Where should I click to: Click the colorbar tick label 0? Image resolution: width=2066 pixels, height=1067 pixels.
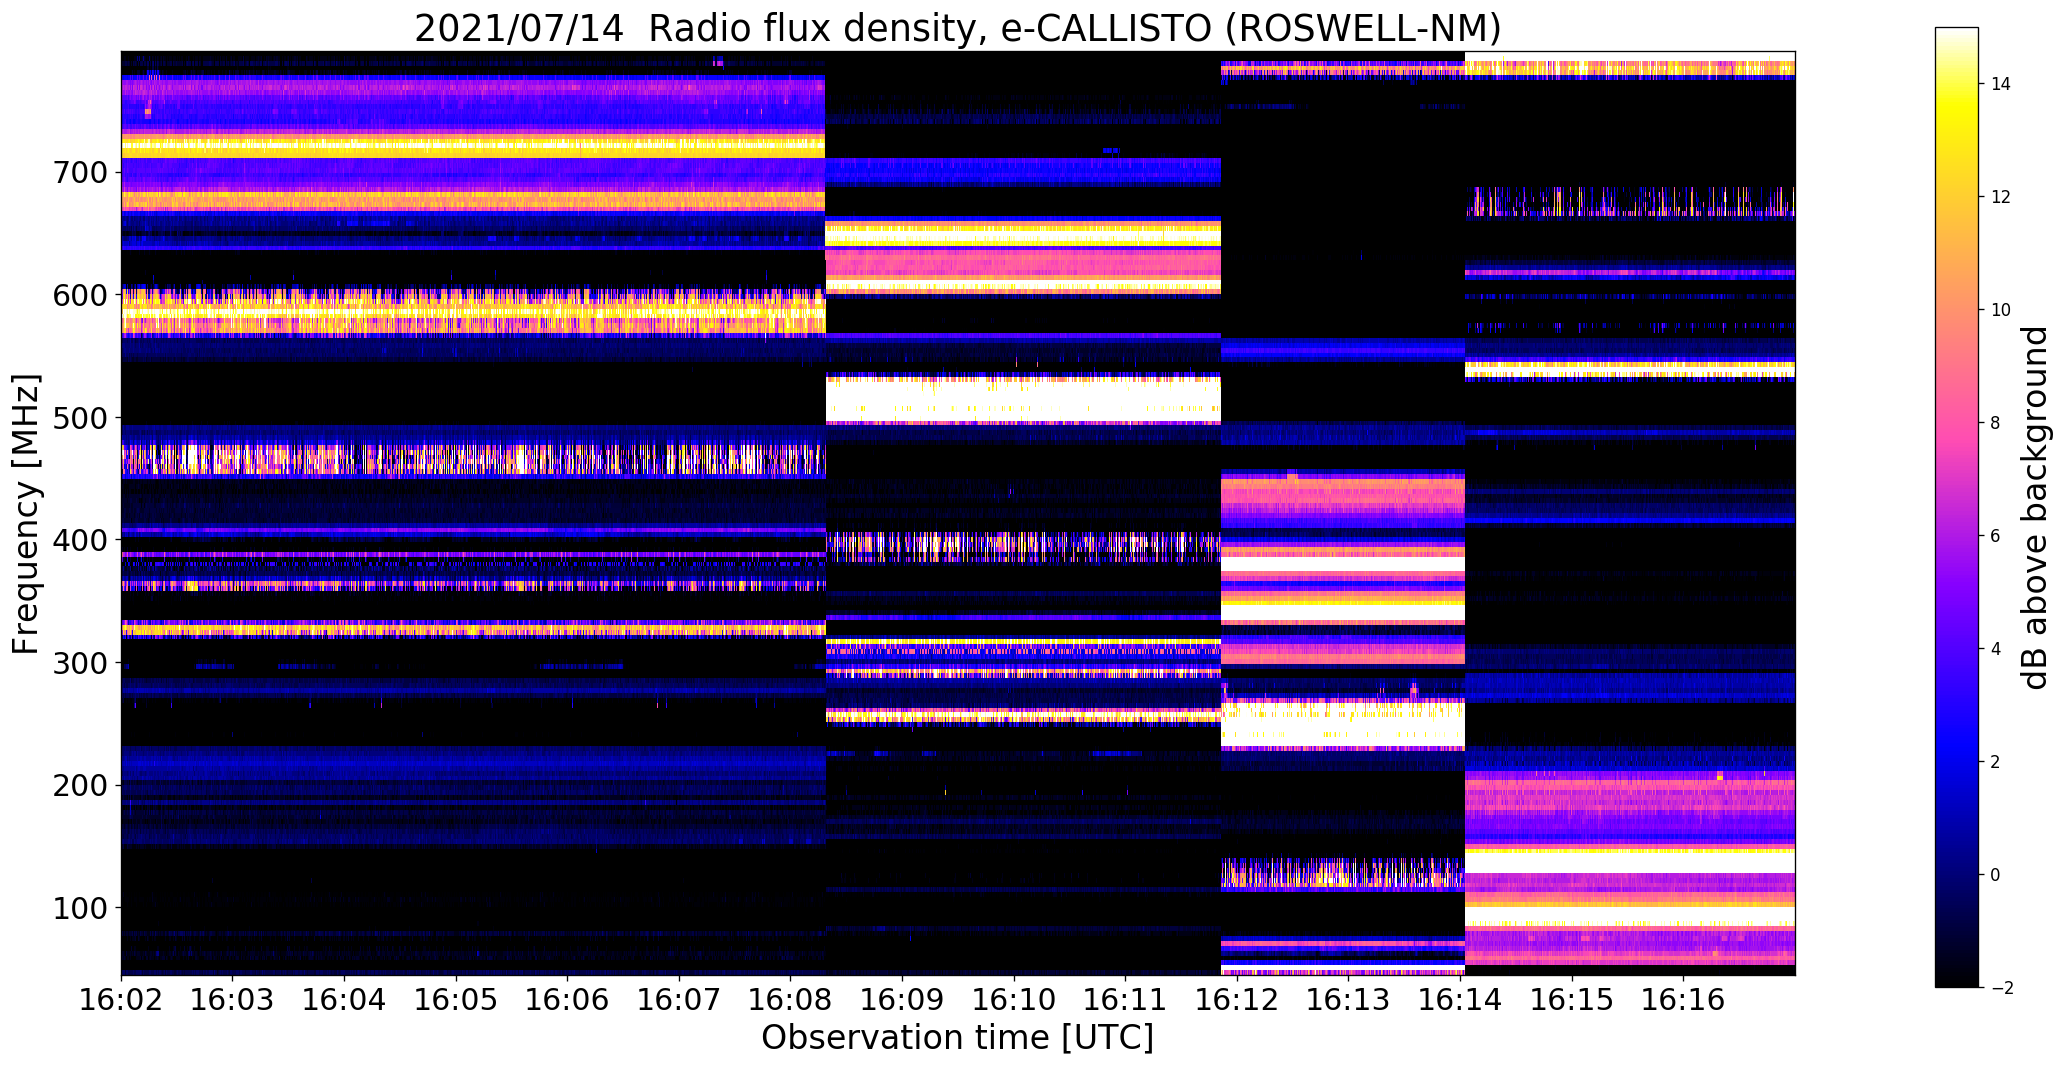pyautogui.click(x=1996, y=875)
